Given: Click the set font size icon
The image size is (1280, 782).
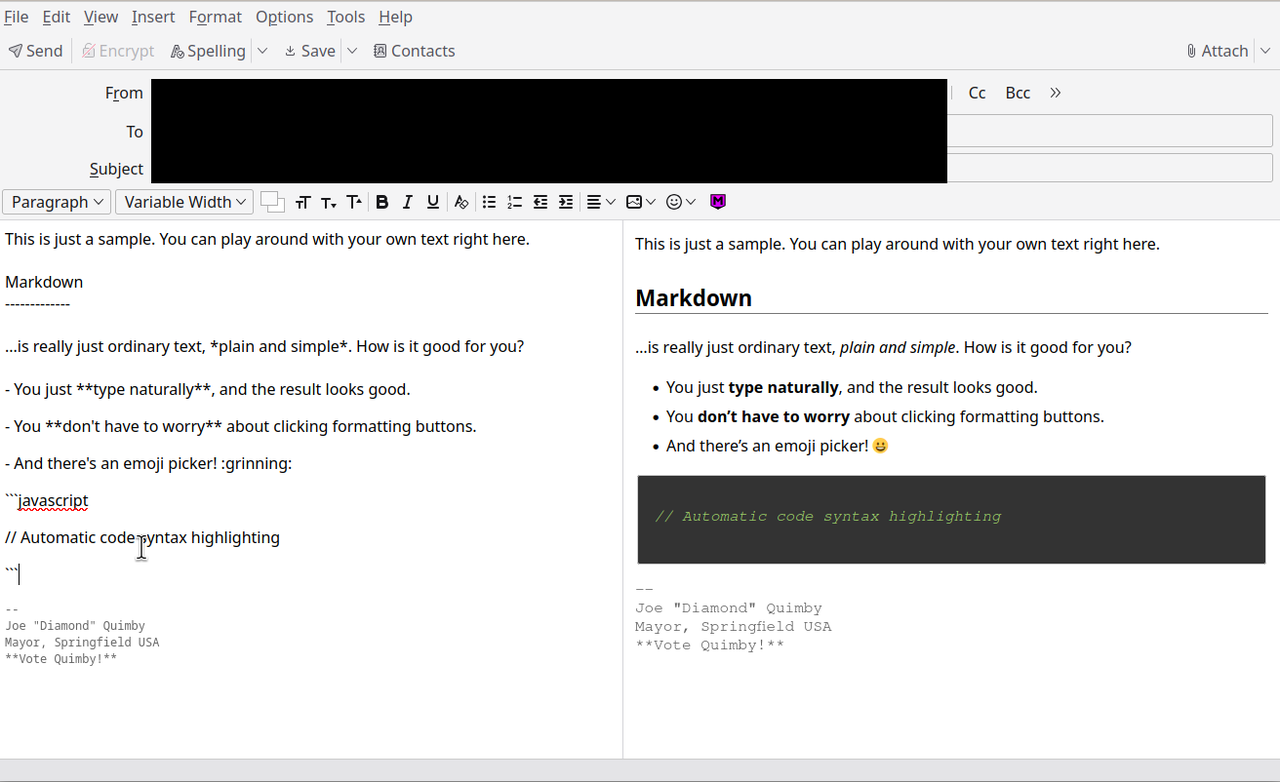Looking at the screenshot, I should pos(303,202).
